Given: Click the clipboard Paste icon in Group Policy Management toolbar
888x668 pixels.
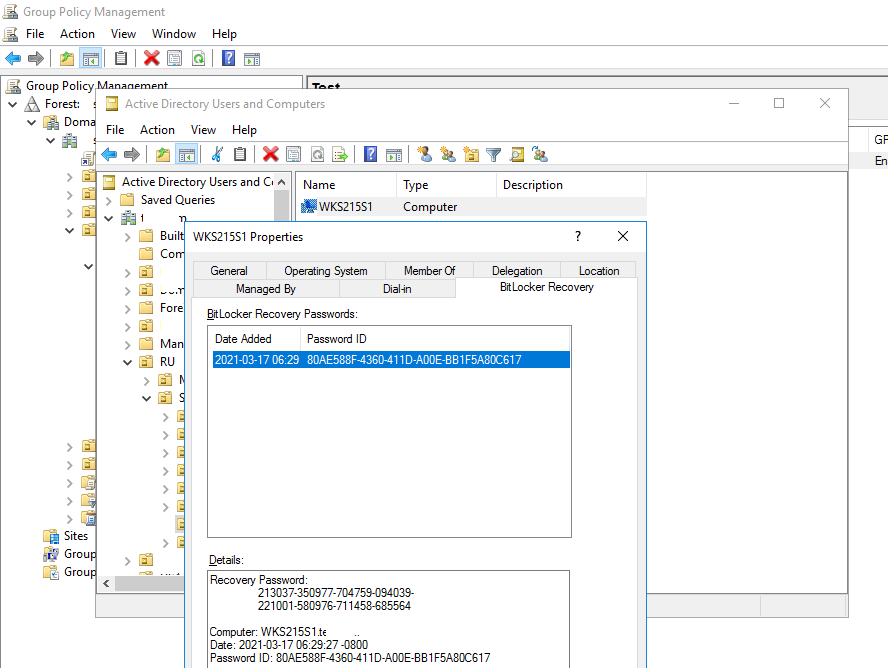Looking at the screenshot, I should coord(121,58).
